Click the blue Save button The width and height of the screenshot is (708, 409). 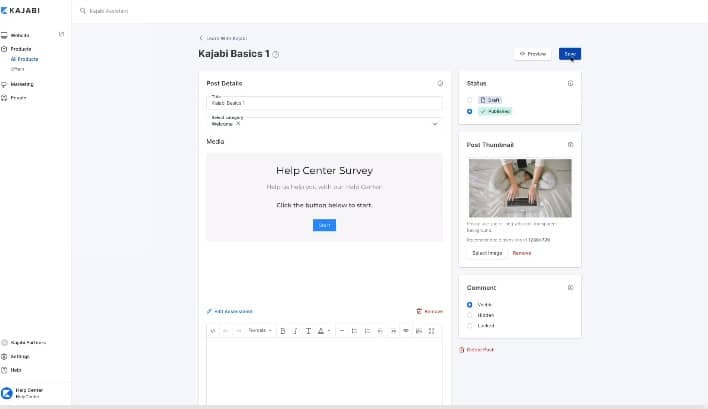(x=570, y=54)
